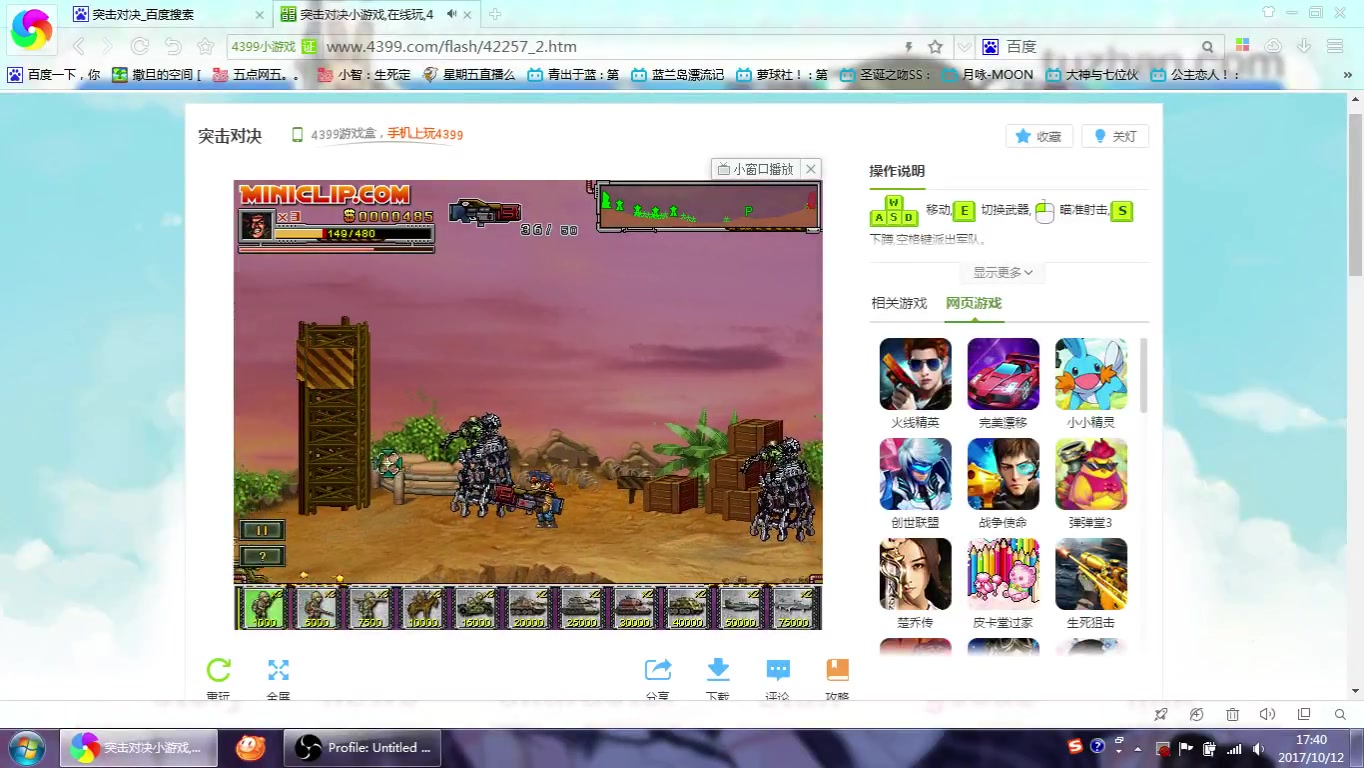The image size is (1364, 768).
Task: Open bookmark 星期五直播么
Action: pyautogui.click(x=470, y=74)
